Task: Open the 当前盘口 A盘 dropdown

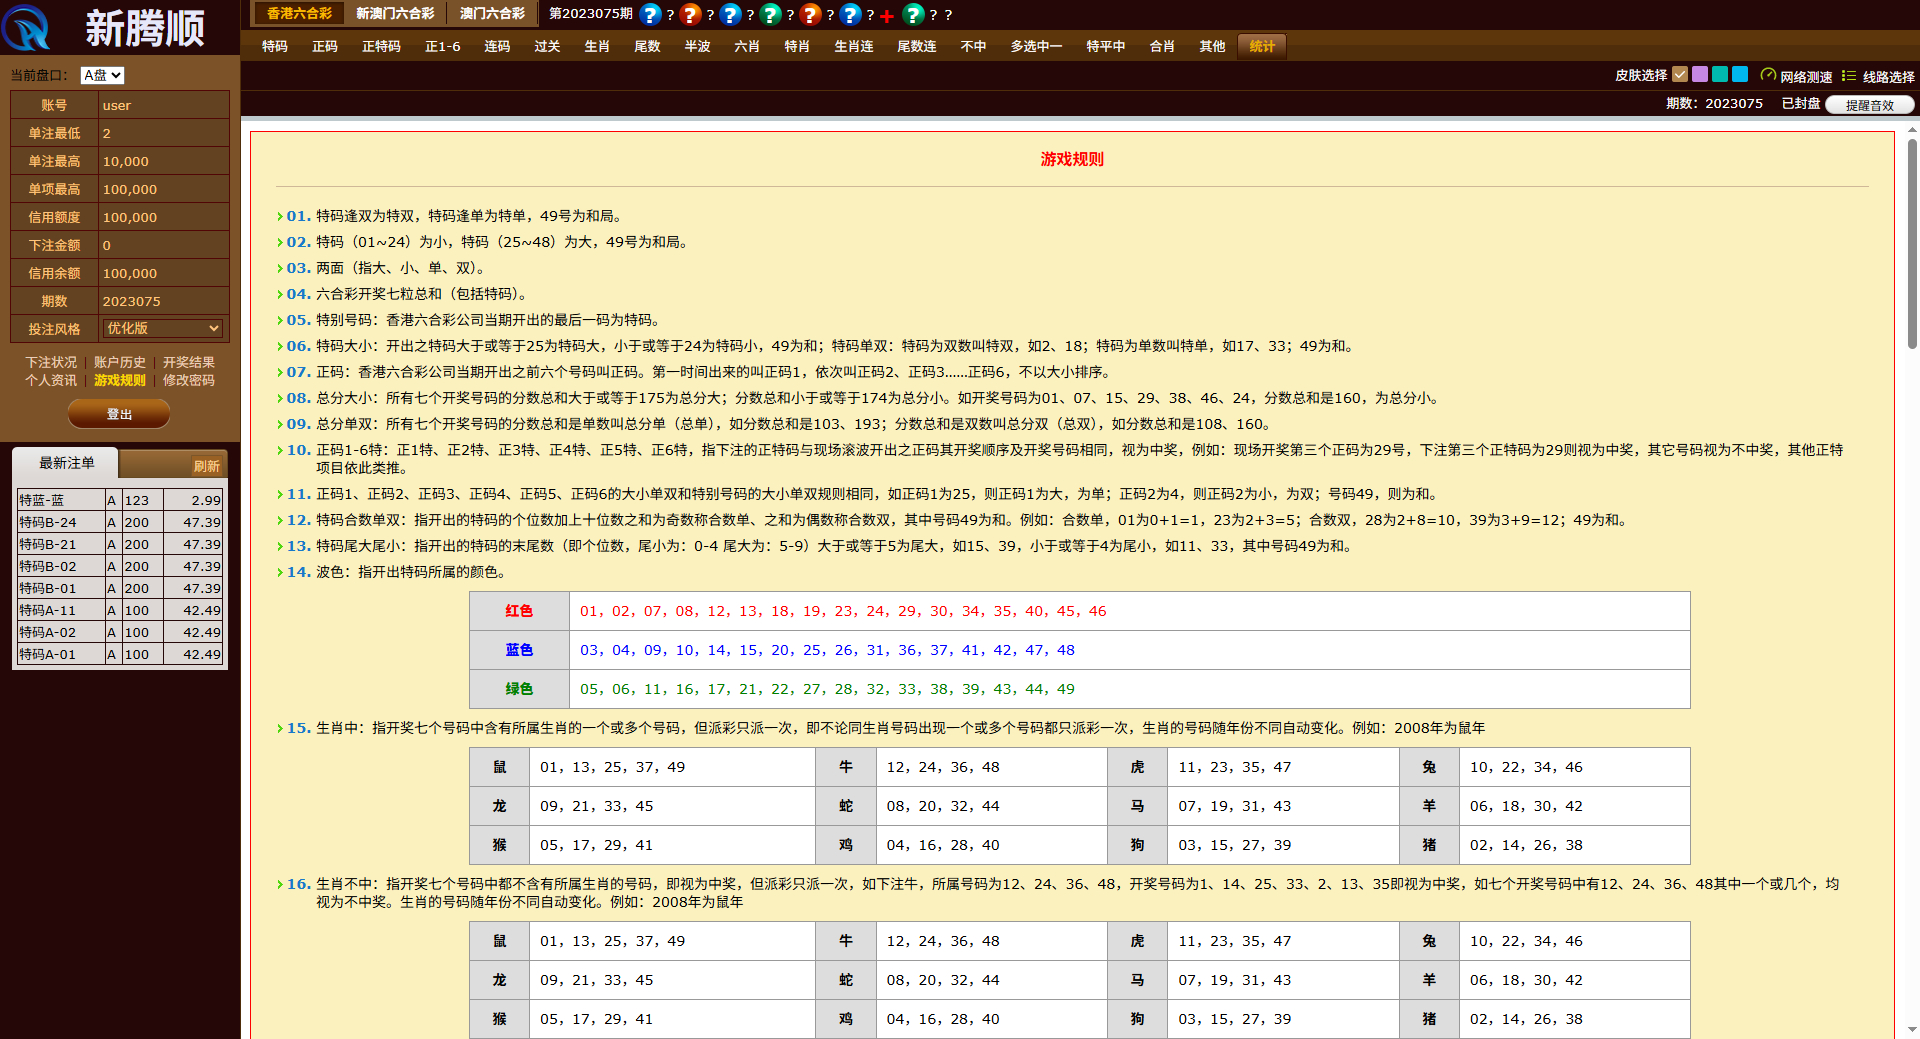Action: 102,76
